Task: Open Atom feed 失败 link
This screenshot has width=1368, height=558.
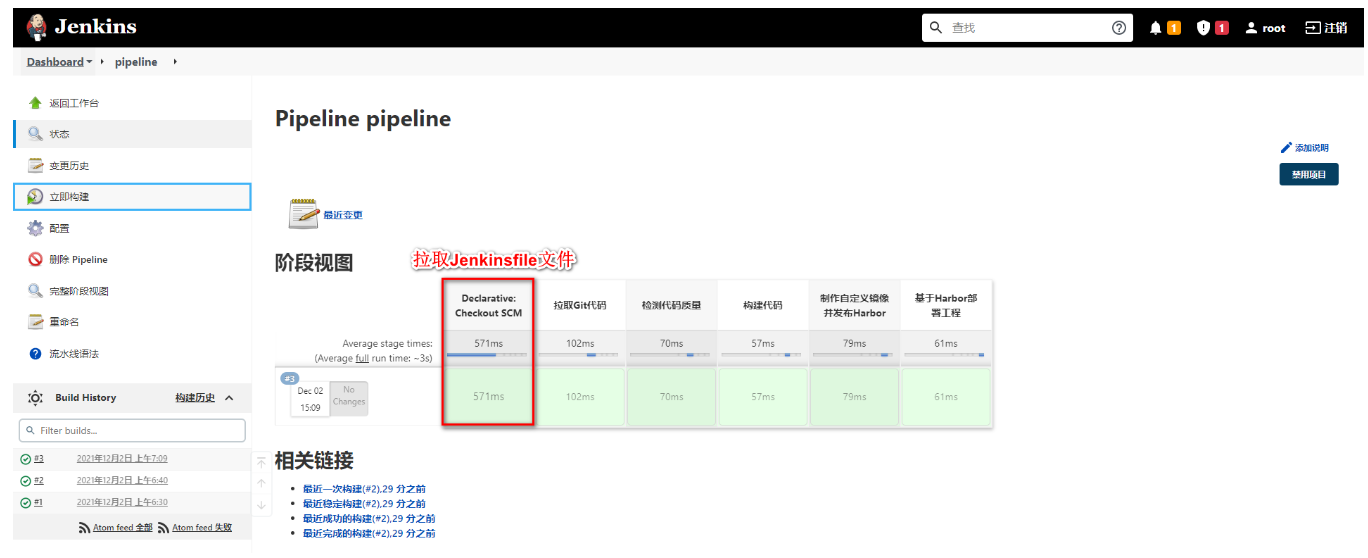Action: (202, 528)
